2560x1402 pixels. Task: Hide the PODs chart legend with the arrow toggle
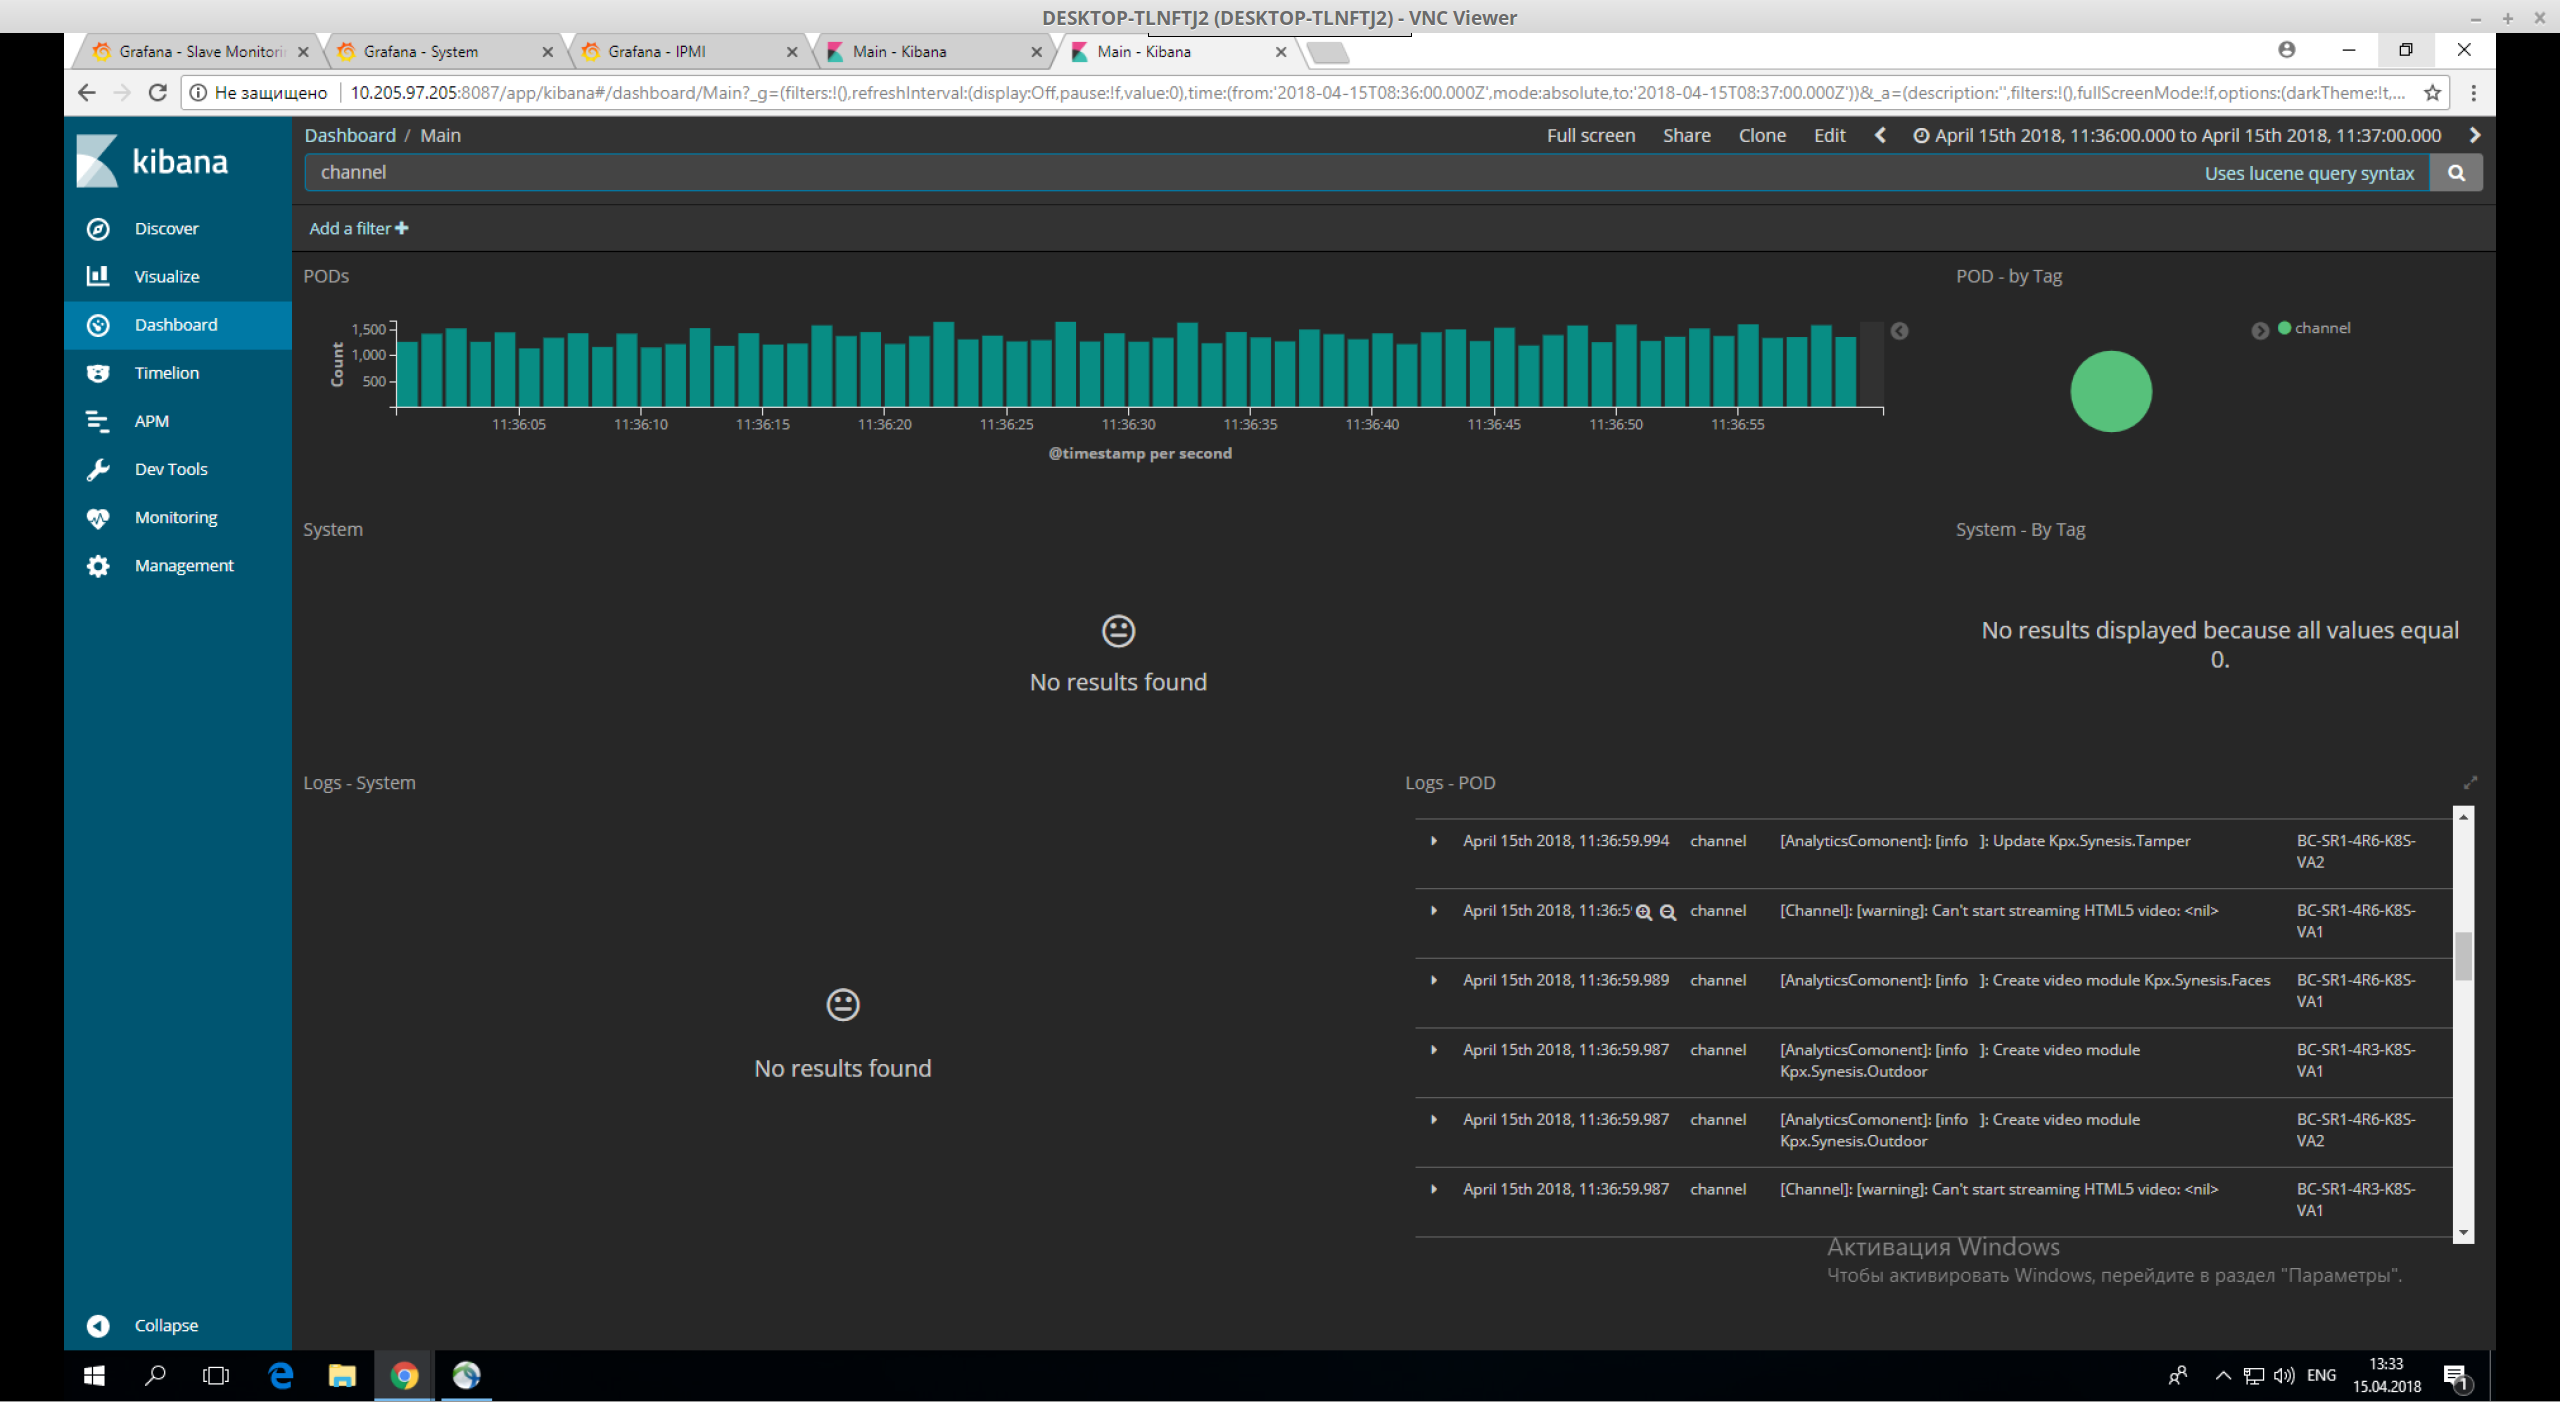pyautogui.click(x=1899, y=331)
